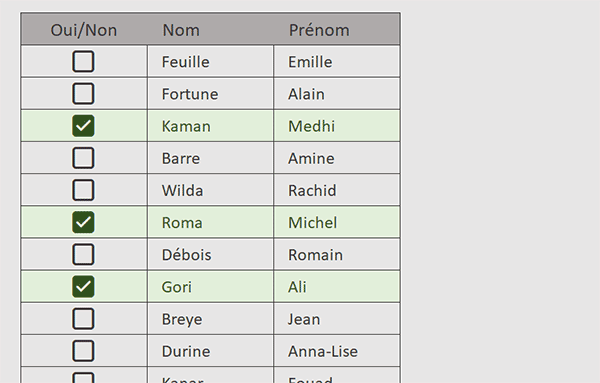Select the Kaman name cell
This screenshot has width=600, height=383.
pyautogui.click(x=210, y=126)
